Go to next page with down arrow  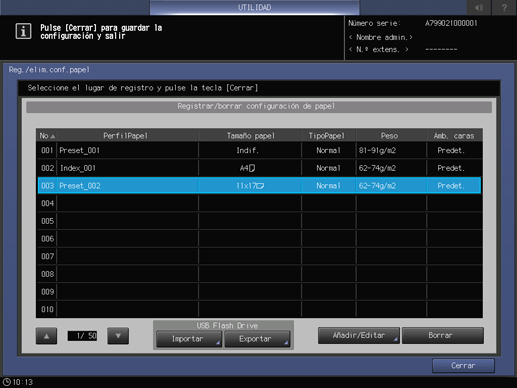tap(118, 336)
